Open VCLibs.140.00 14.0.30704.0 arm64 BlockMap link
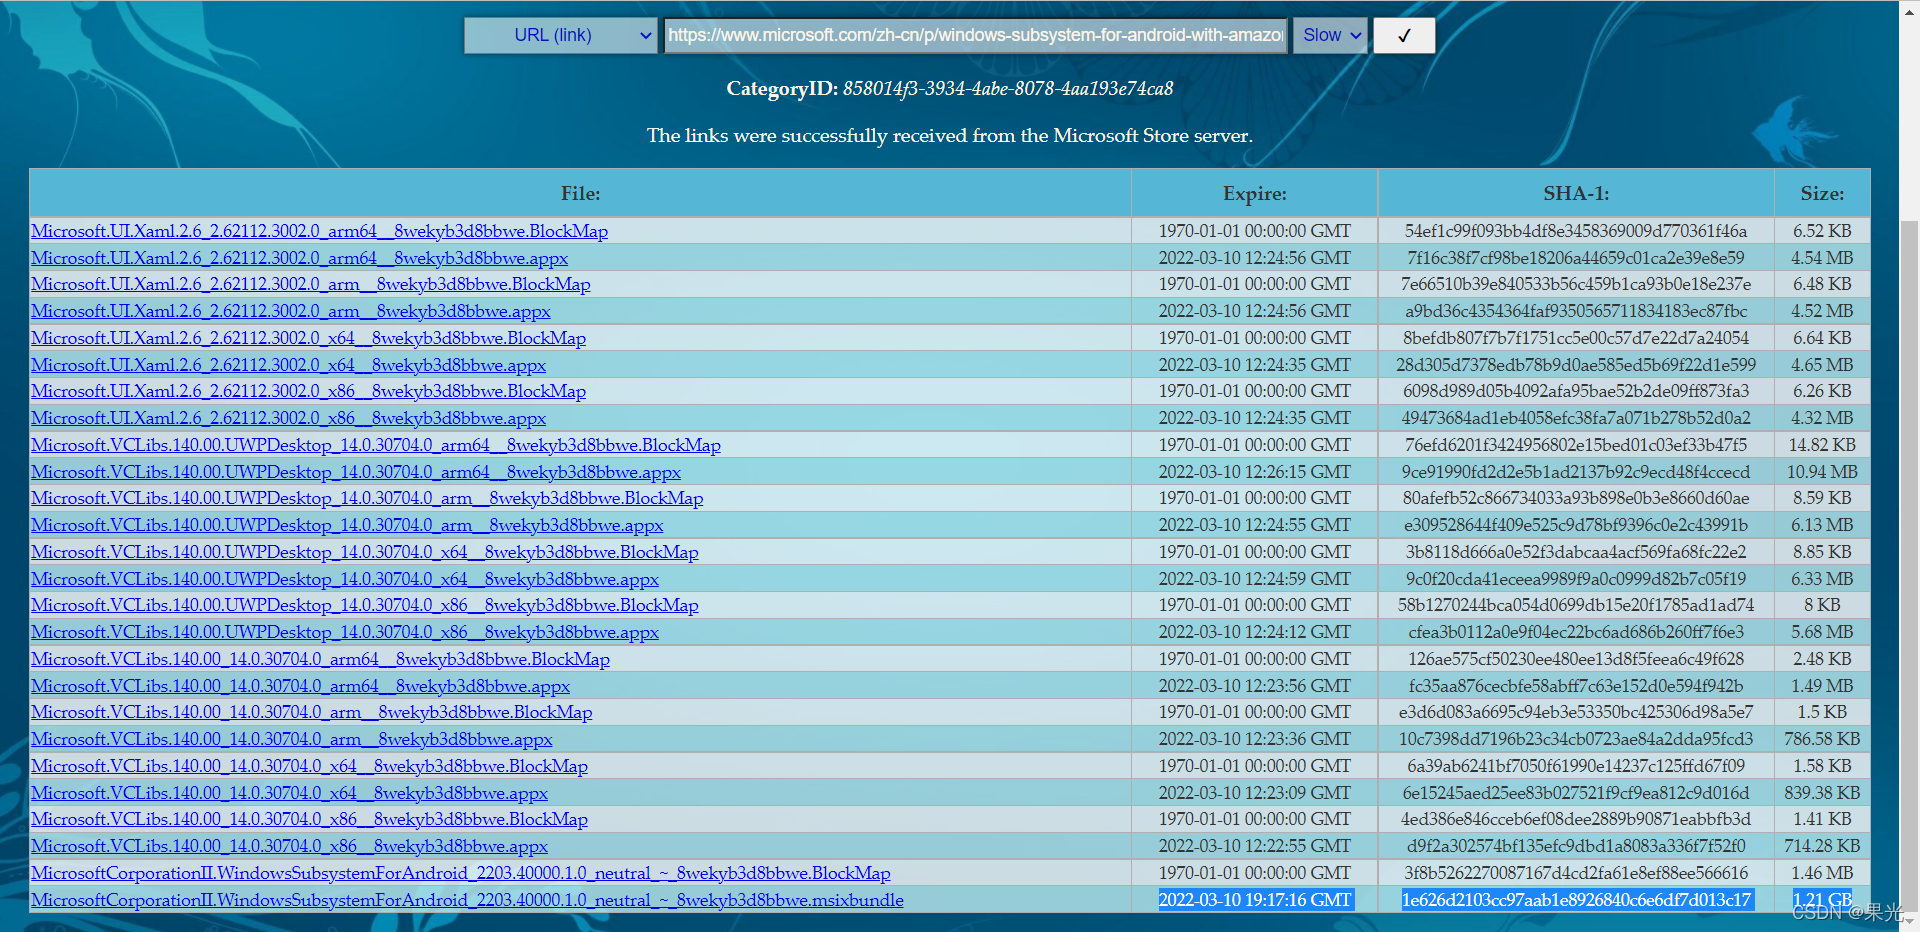This screenshot has height=932, width=1920. tap(320, 659)
